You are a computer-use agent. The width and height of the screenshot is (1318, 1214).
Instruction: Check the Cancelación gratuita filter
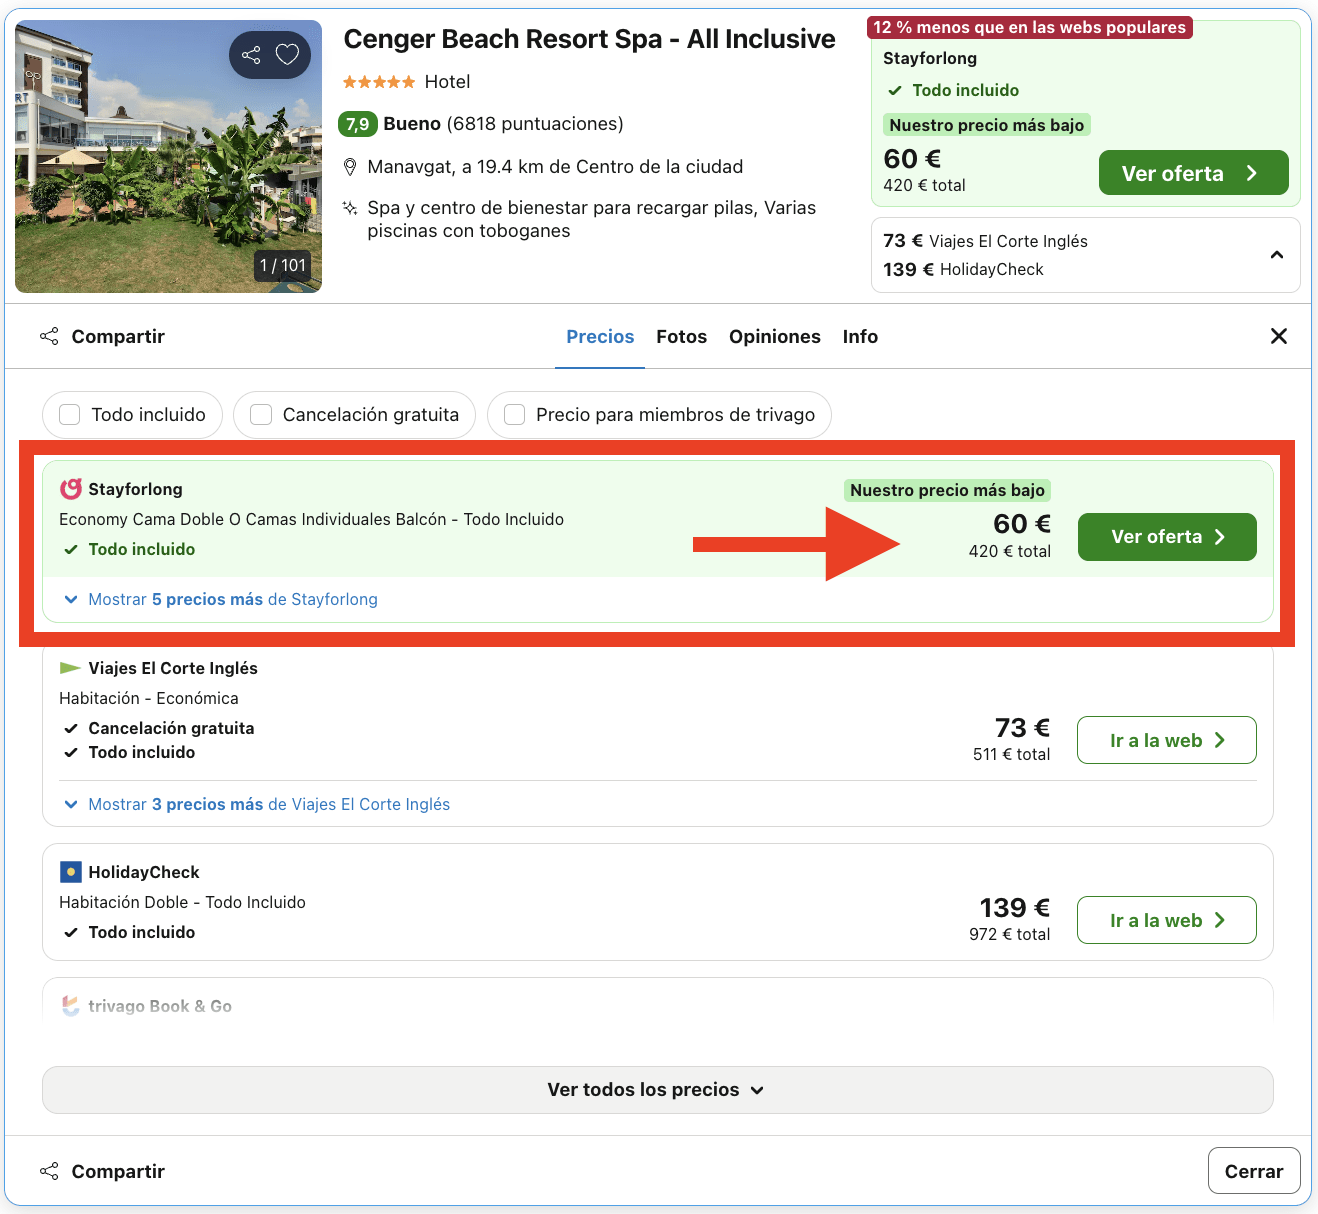261,414
